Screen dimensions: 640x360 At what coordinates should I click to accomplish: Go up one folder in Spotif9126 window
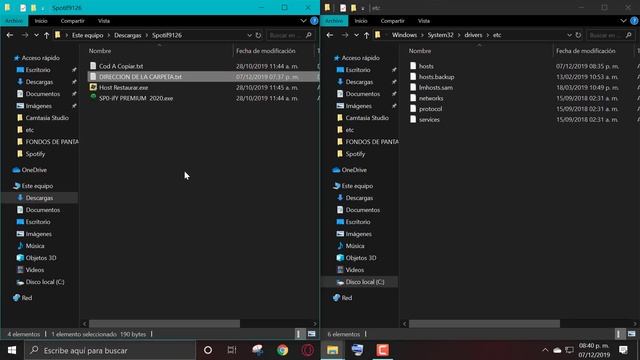[x=47, y=36]
